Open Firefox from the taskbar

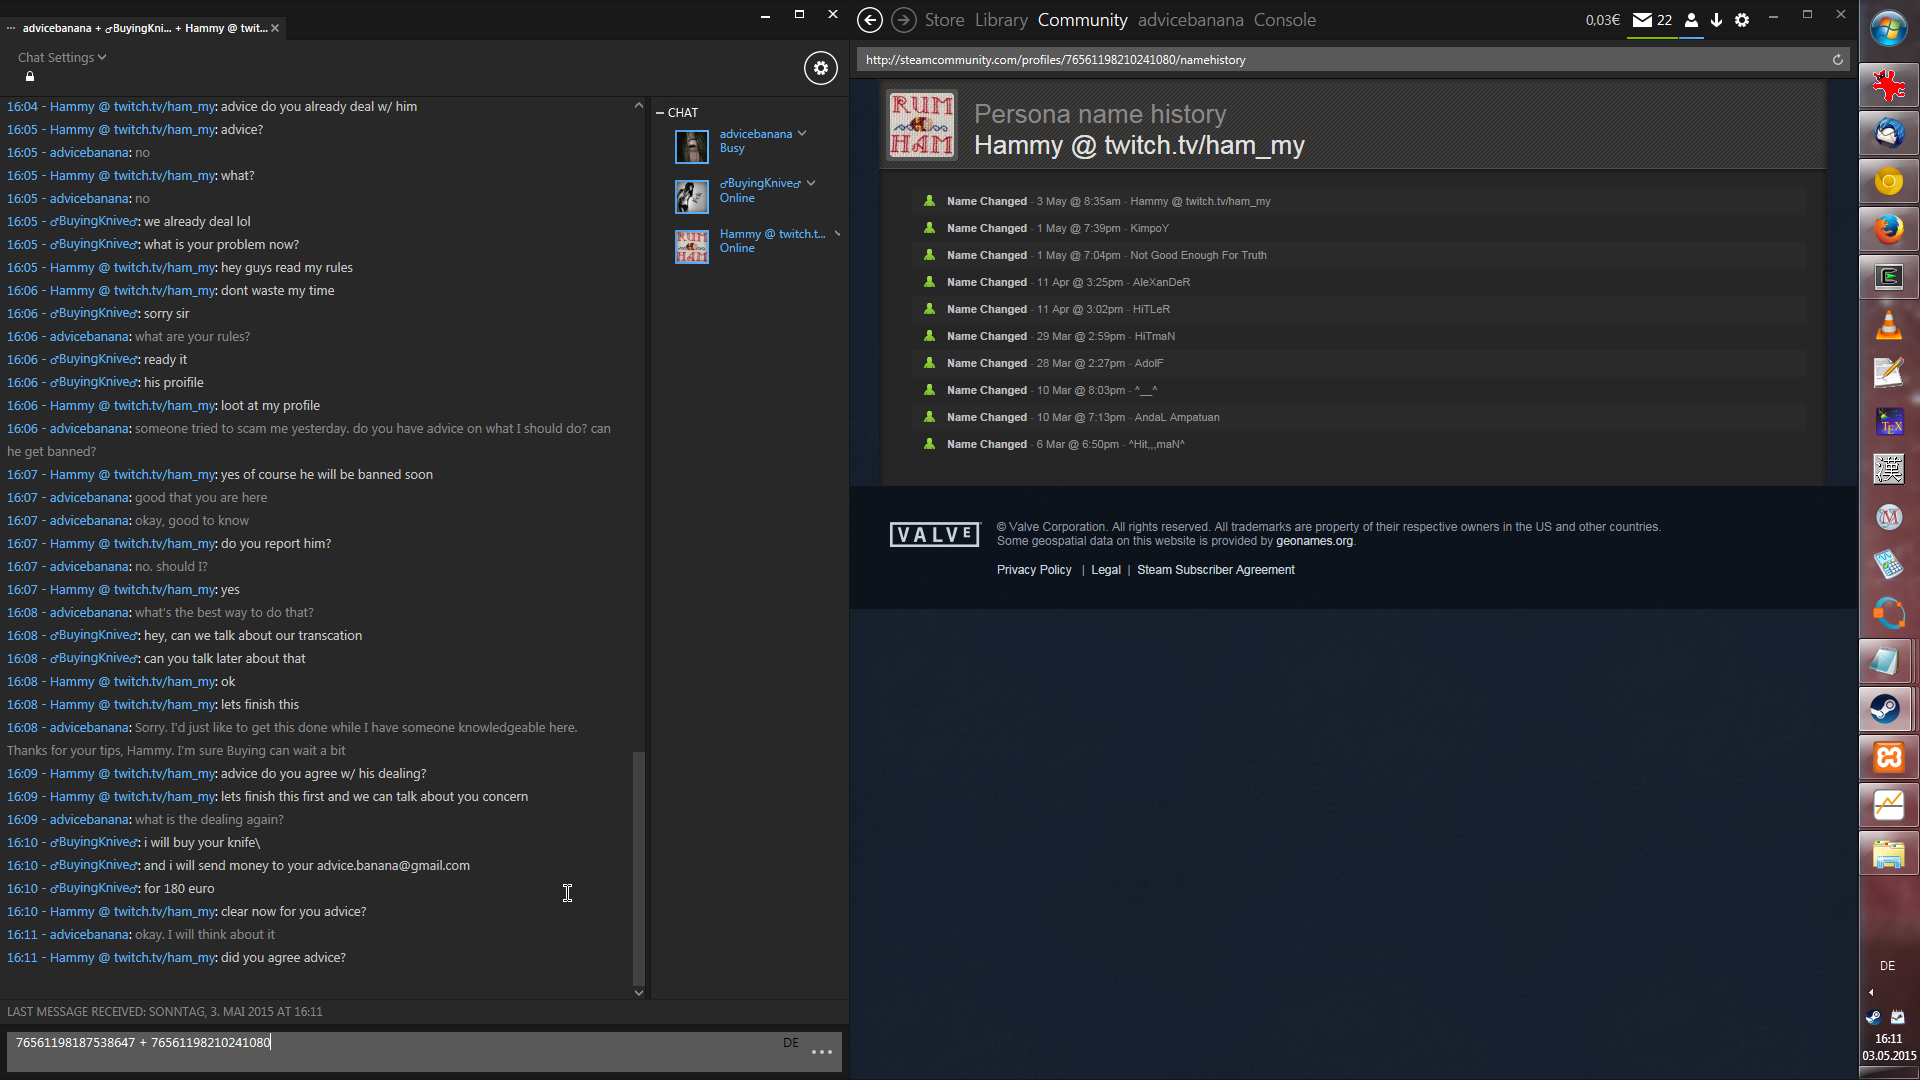pos(1888,230)
